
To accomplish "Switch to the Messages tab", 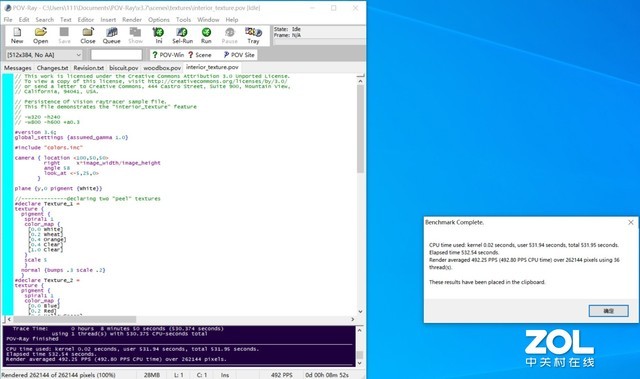I will (x=18, y=68).
